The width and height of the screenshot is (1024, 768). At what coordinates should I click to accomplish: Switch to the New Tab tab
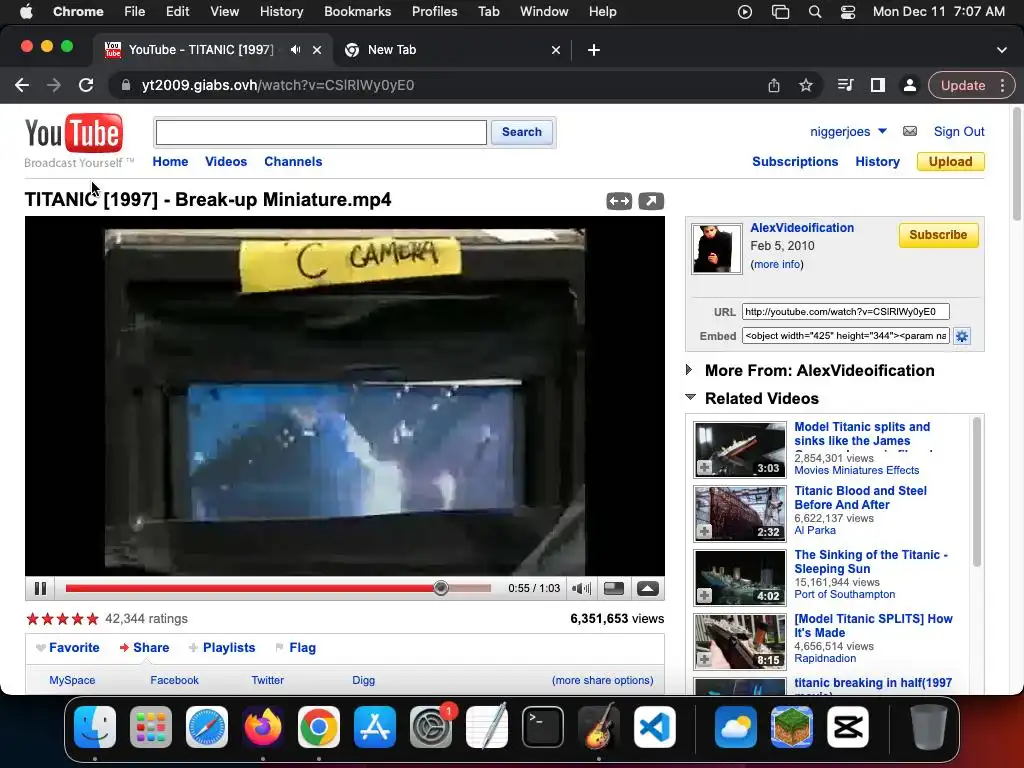(452, 50)
